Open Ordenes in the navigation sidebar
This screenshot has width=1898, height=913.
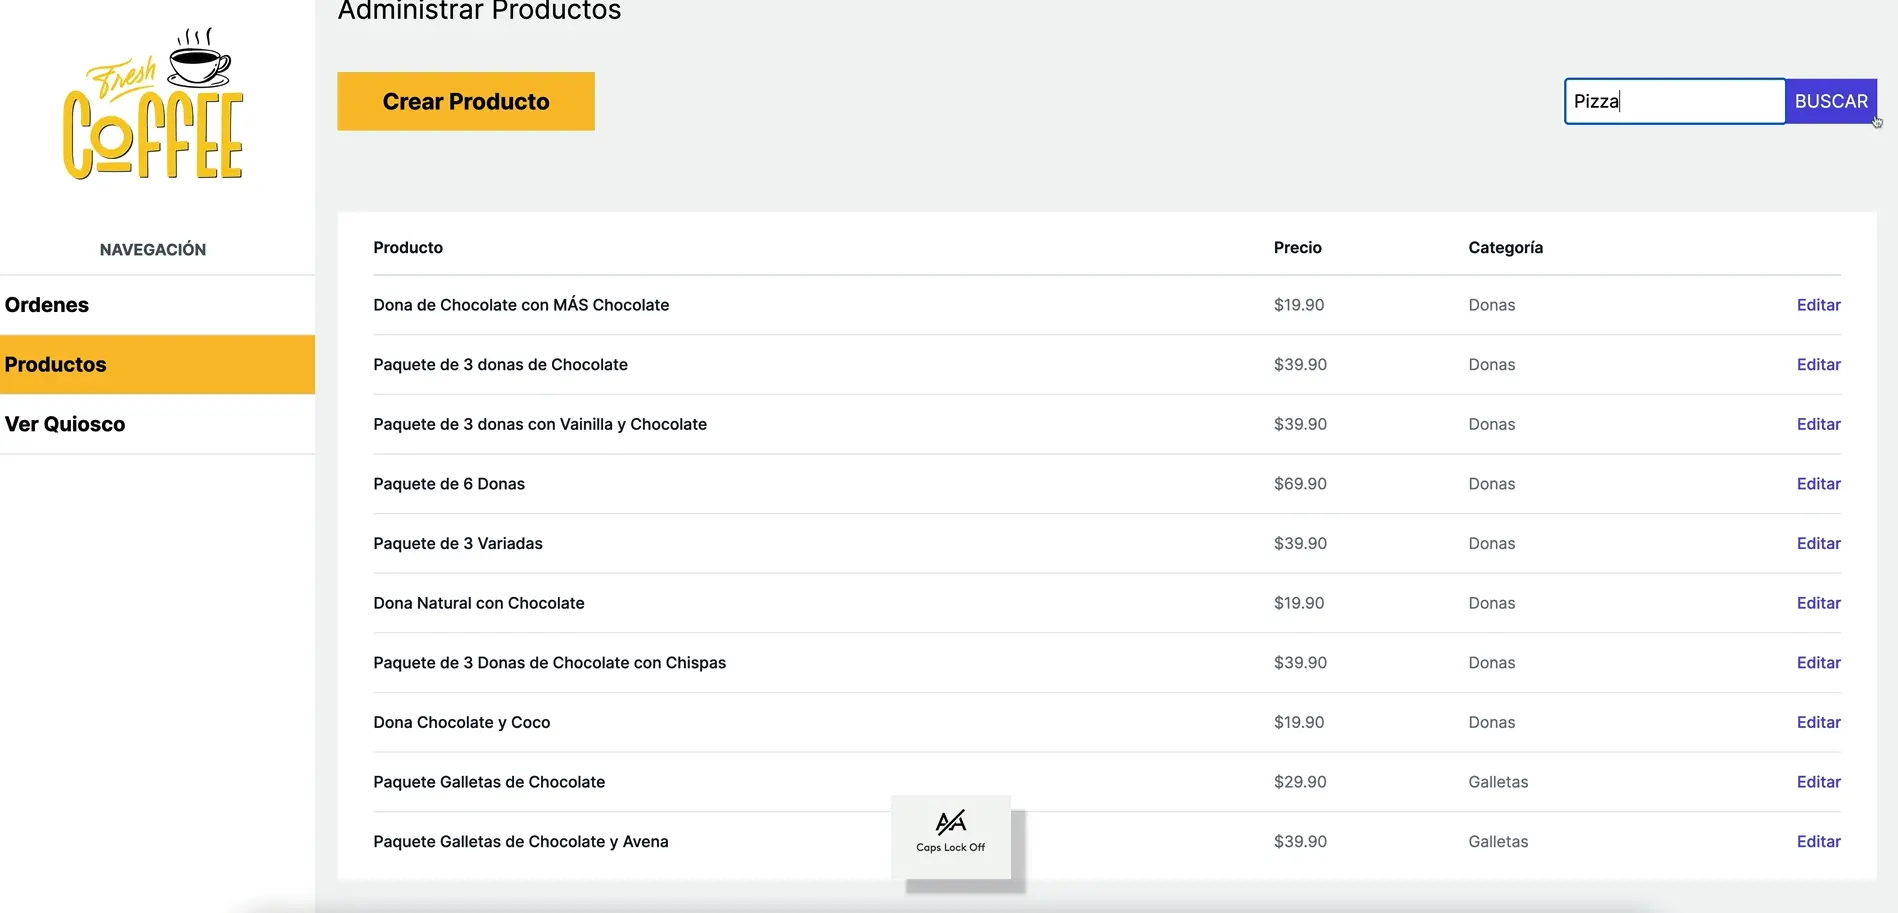(47, 305)
